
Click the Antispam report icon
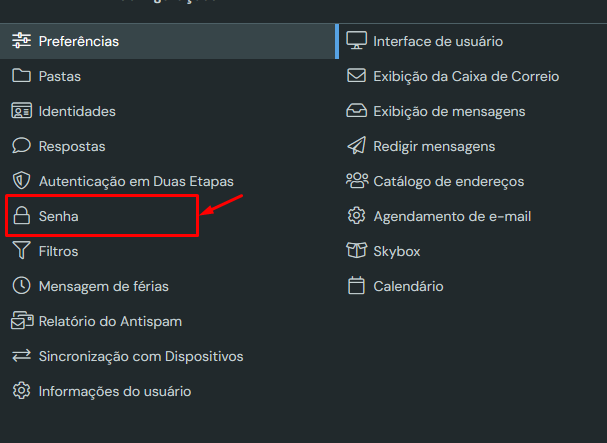click(x=21, y=321)
